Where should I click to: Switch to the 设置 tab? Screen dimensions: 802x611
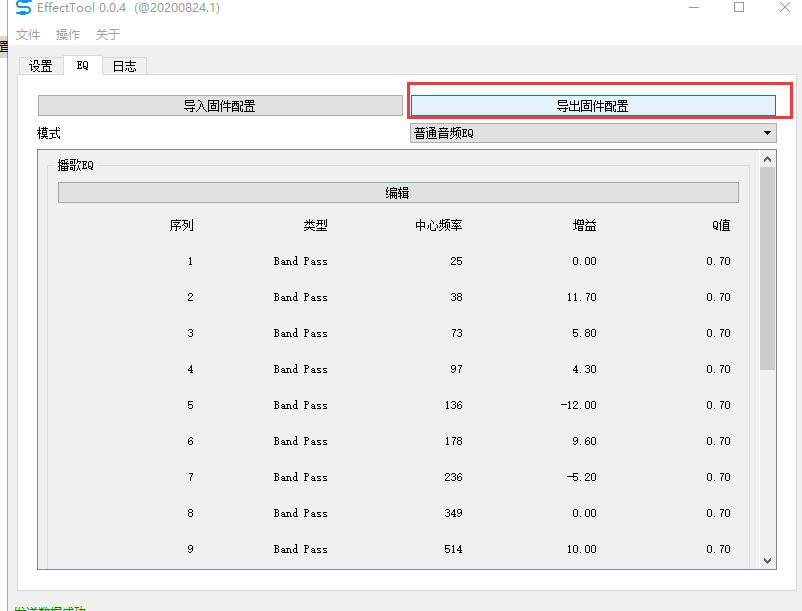pyautogui.click(x=41, y=66)
